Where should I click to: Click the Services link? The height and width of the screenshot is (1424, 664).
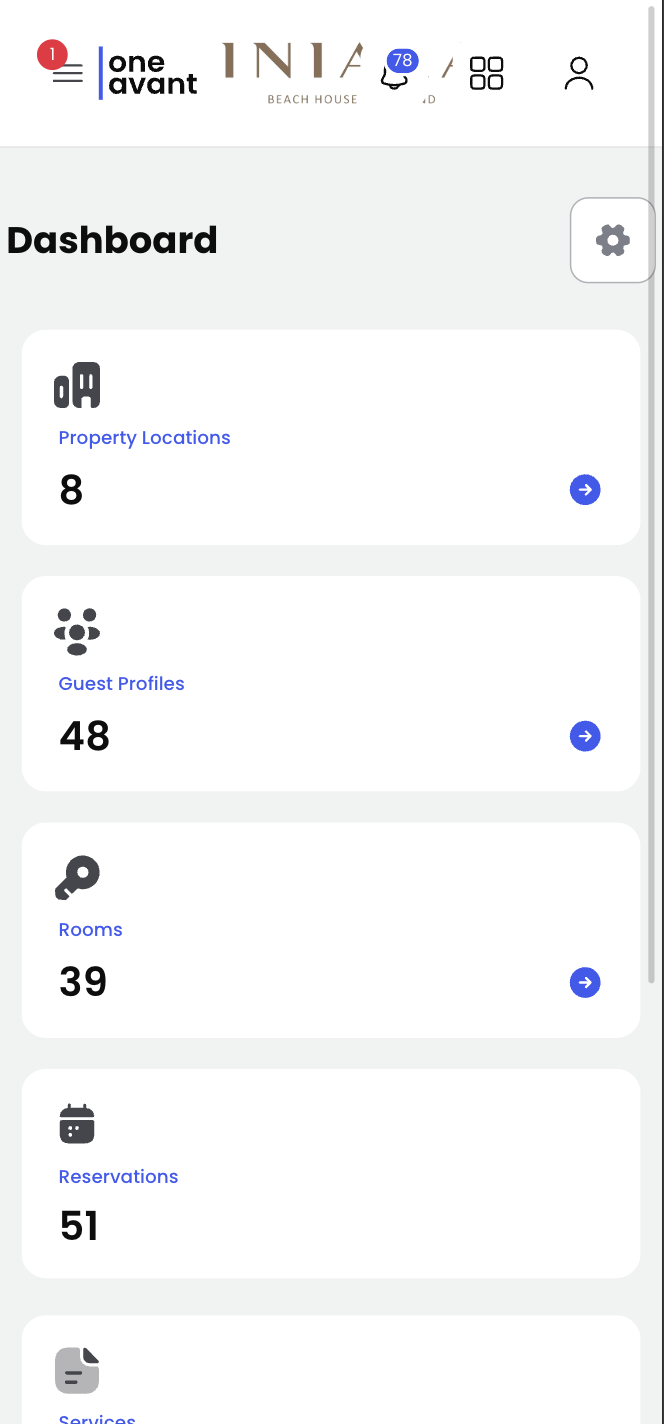point(96,1417)
